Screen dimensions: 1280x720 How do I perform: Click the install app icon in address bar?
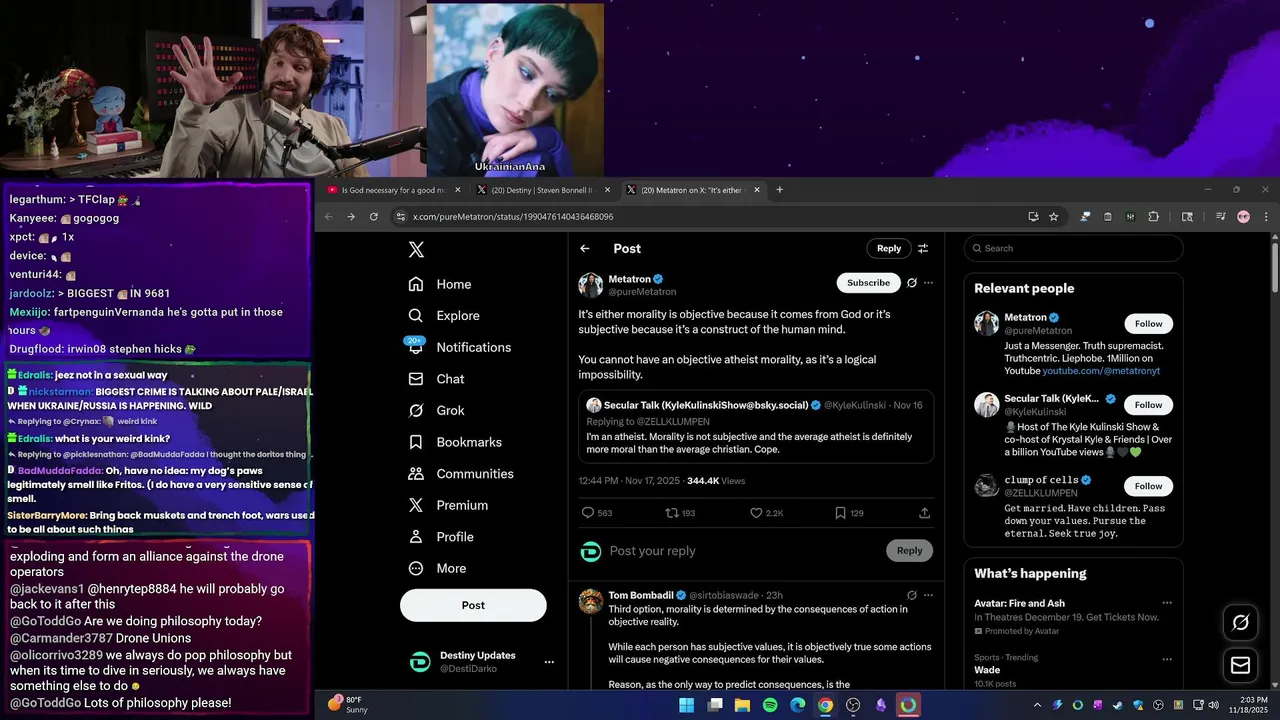click(1033, 216)
